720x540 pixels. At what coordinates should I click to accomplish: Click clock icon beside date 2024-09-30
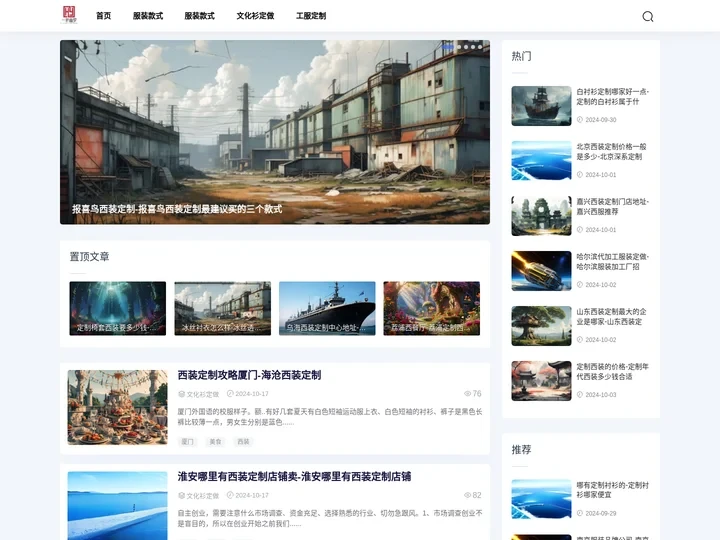coord(580,120)
